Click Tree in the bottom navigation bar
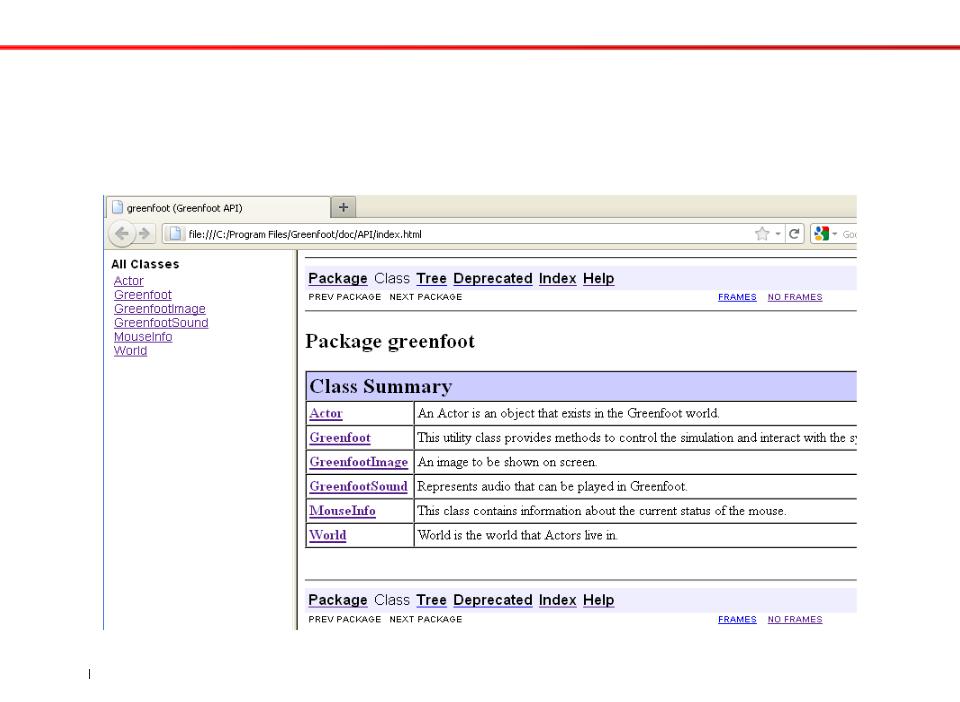The height and width of the screenshot is (702, 960). tap(432, 600)
